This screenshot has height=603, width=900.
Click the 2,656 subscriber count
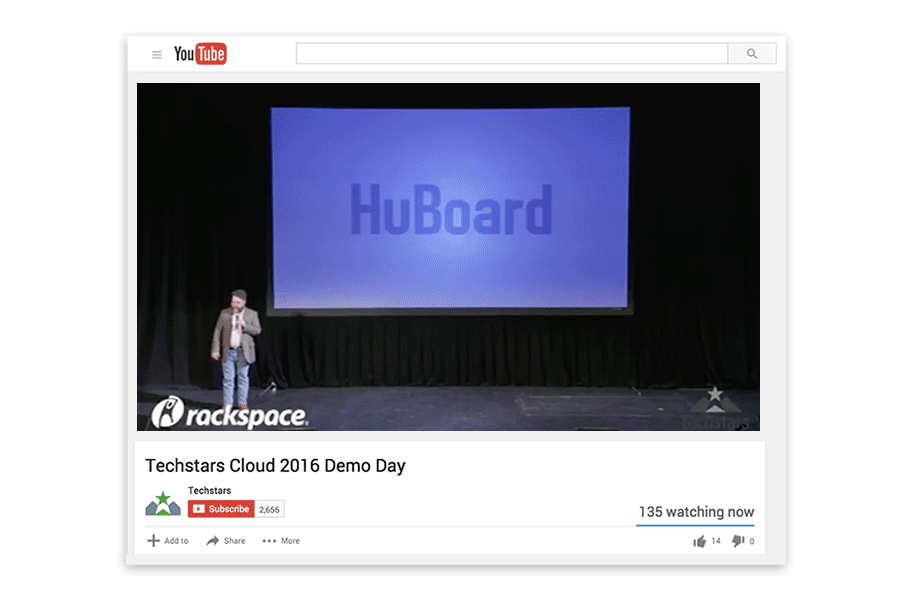(x=269, y=509)
